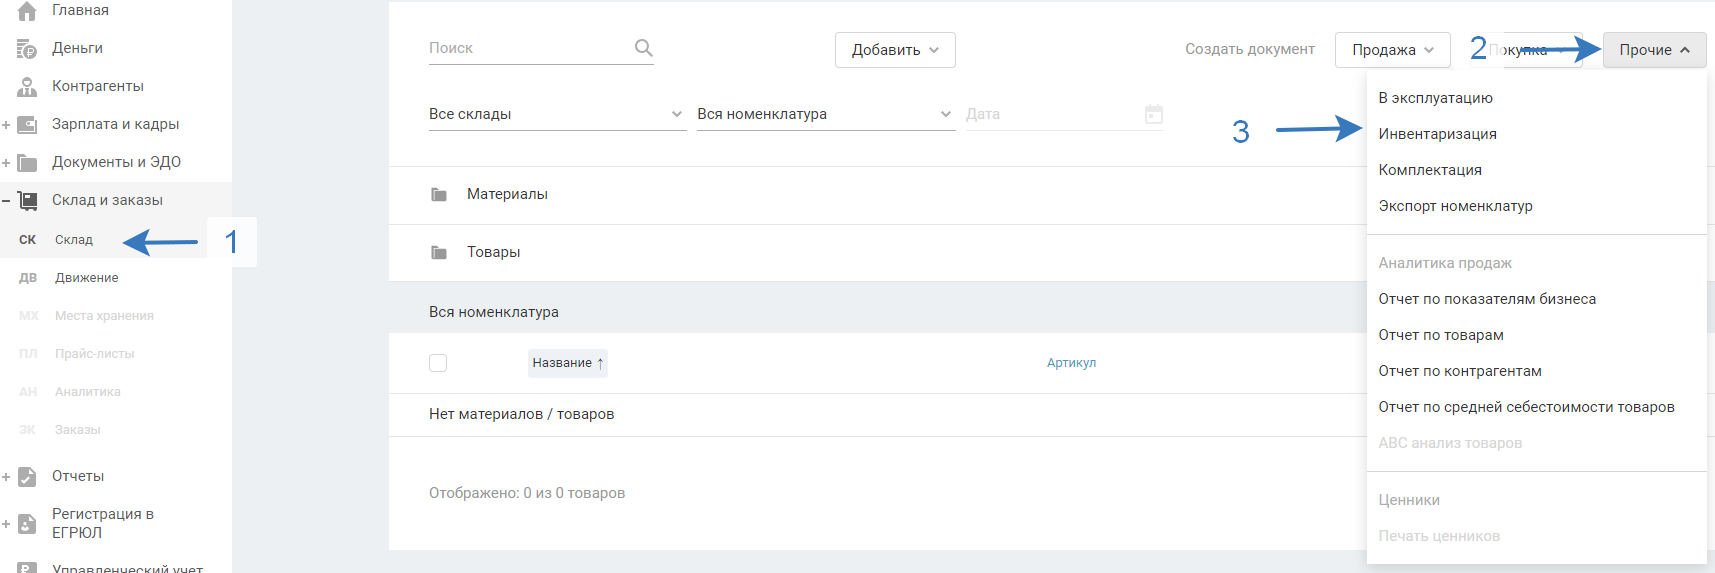Select Экспорт номенклатур menu item

(1536, 206)
